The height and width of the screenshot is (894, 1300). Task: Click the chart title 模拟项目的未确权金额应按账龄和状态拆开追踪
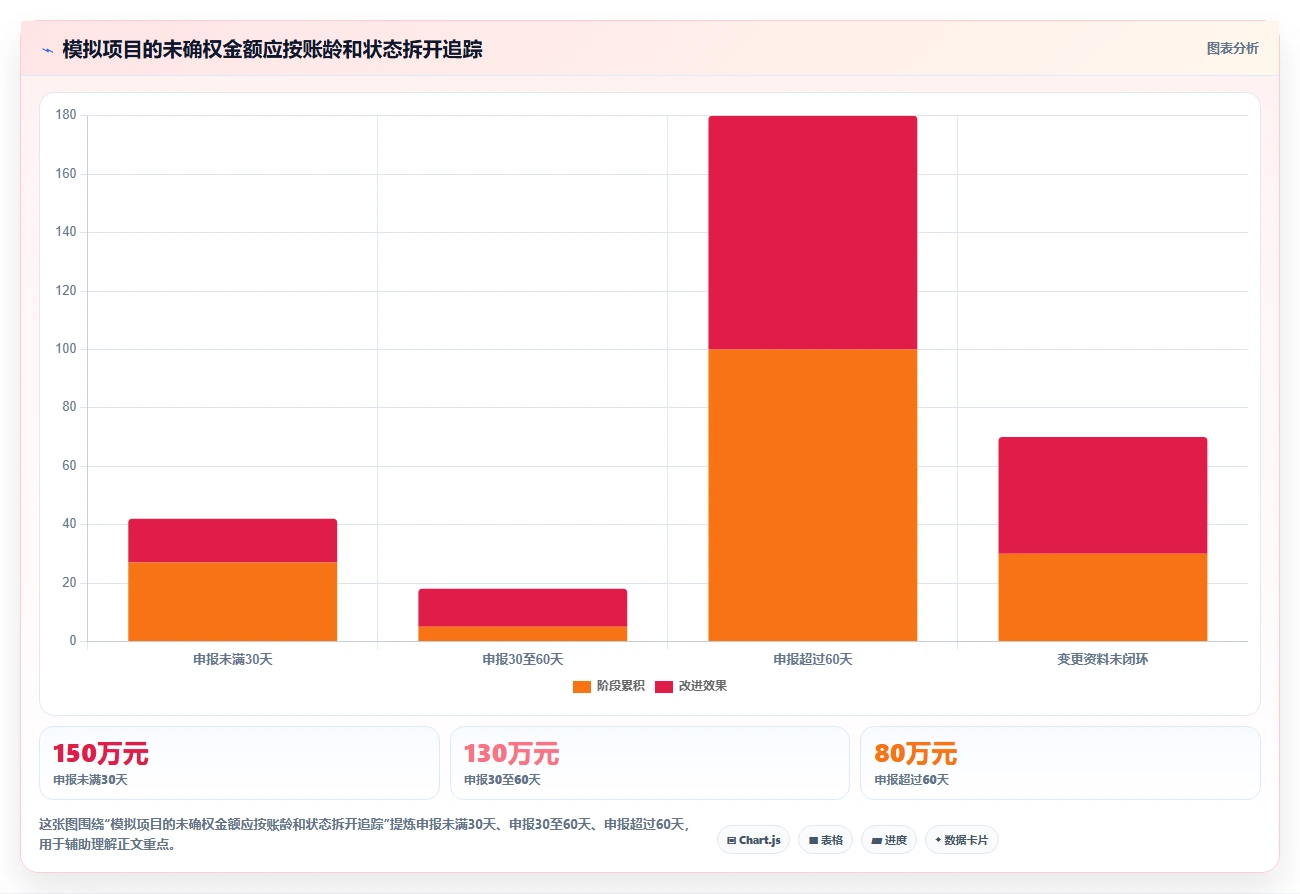click(x=272, y=49)
